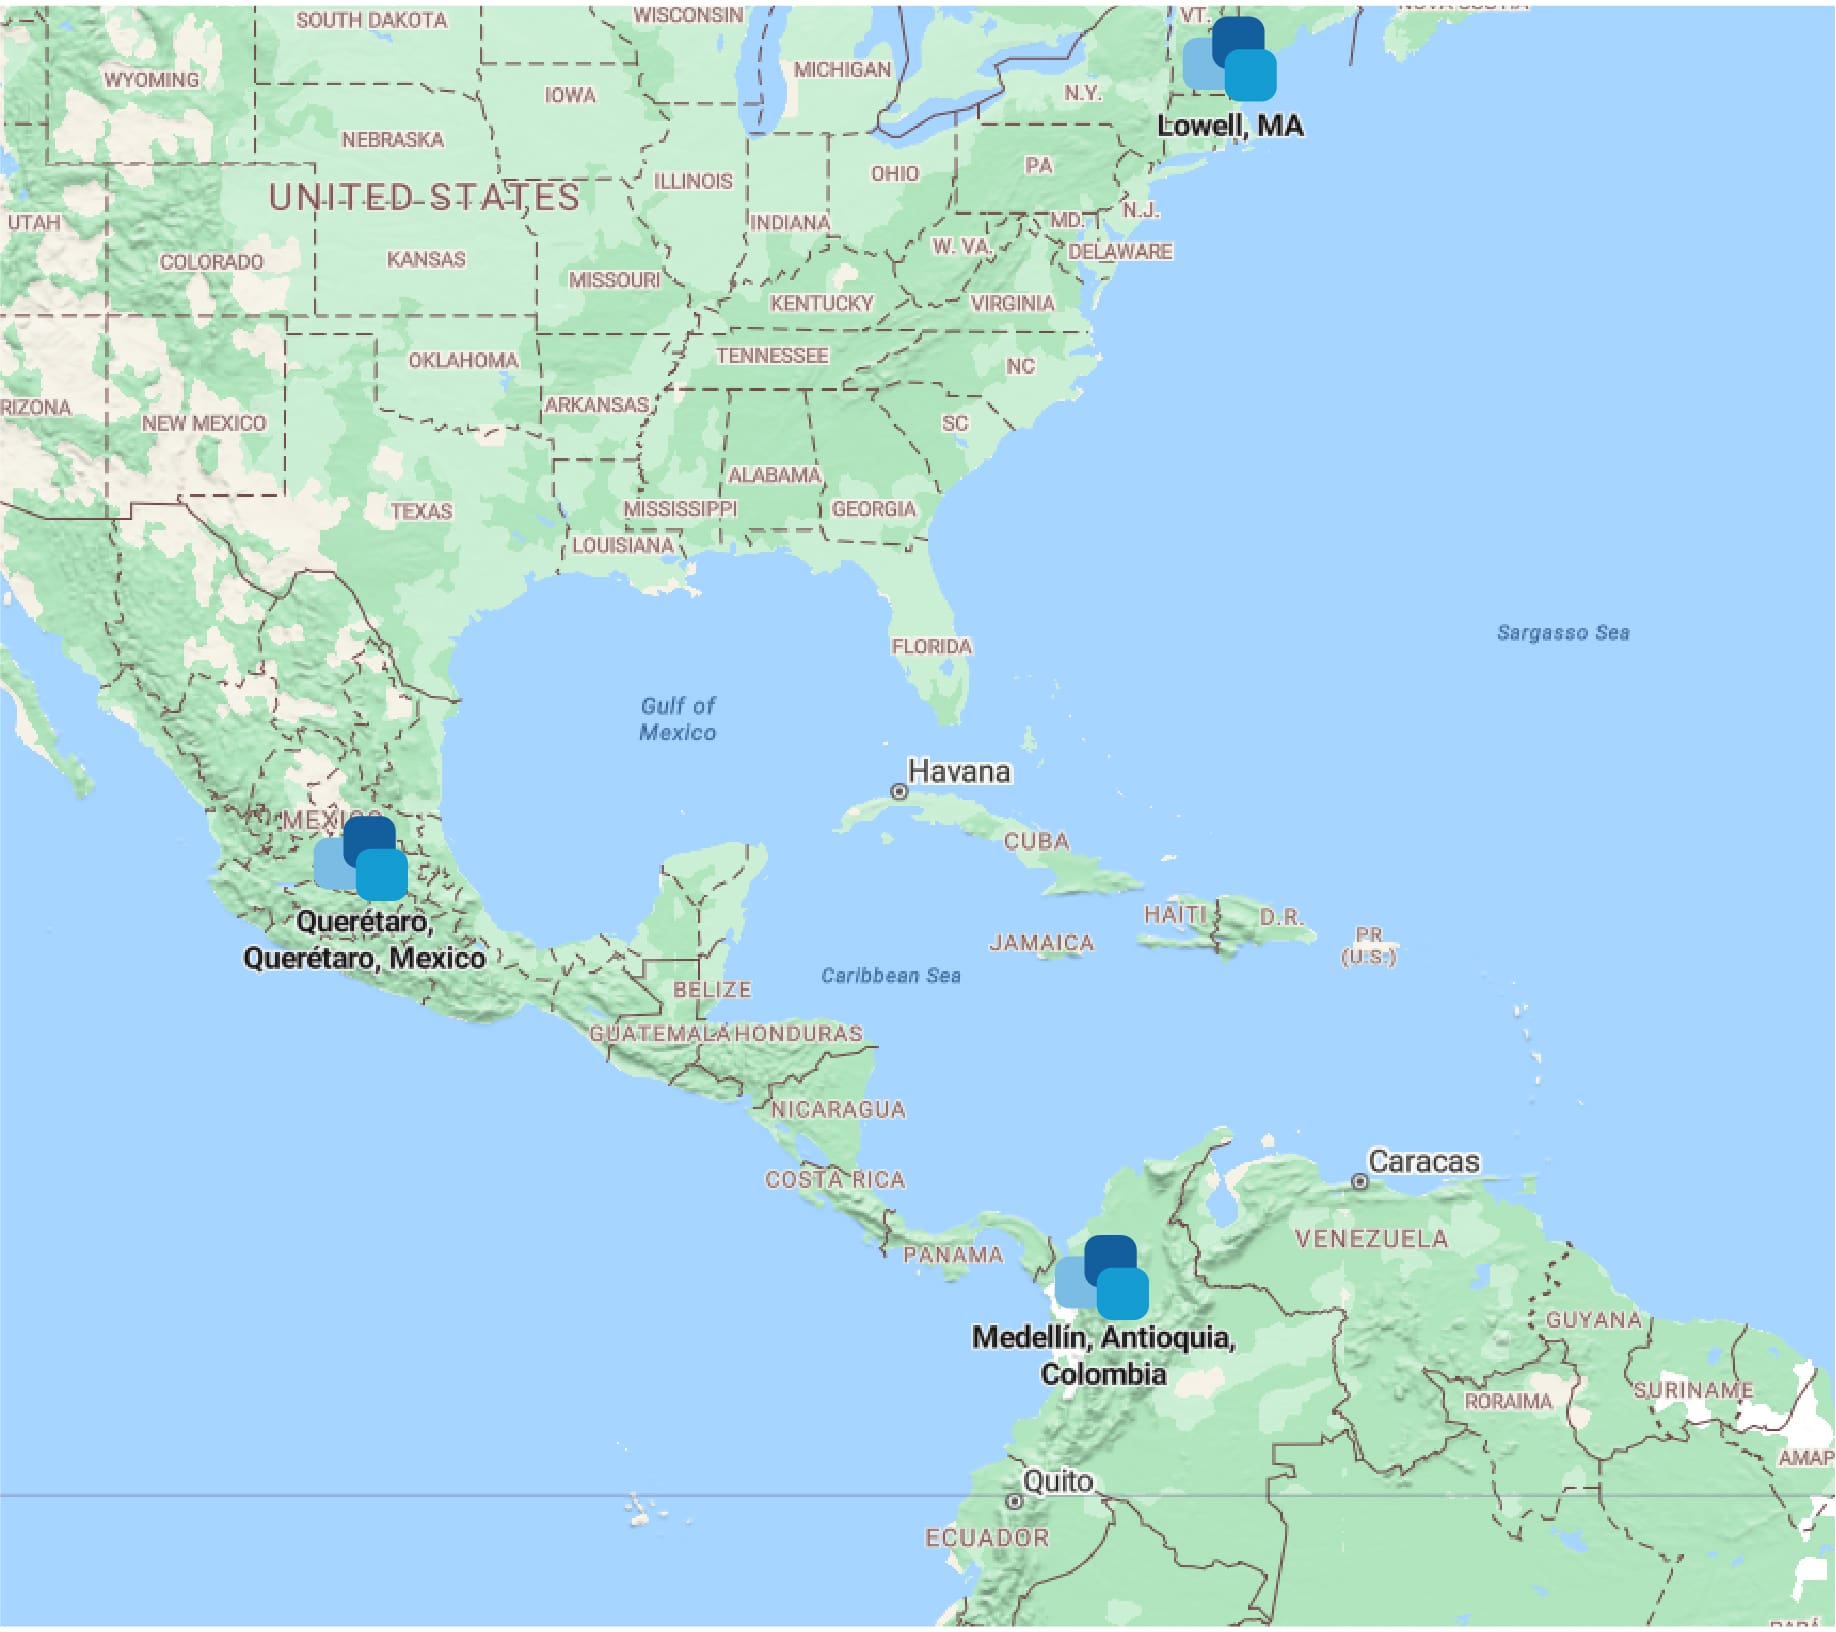Click the Havana city dot marker
Viewport: 1836px width, 1632px height.
pyautogui.click(x=899, y=792)
